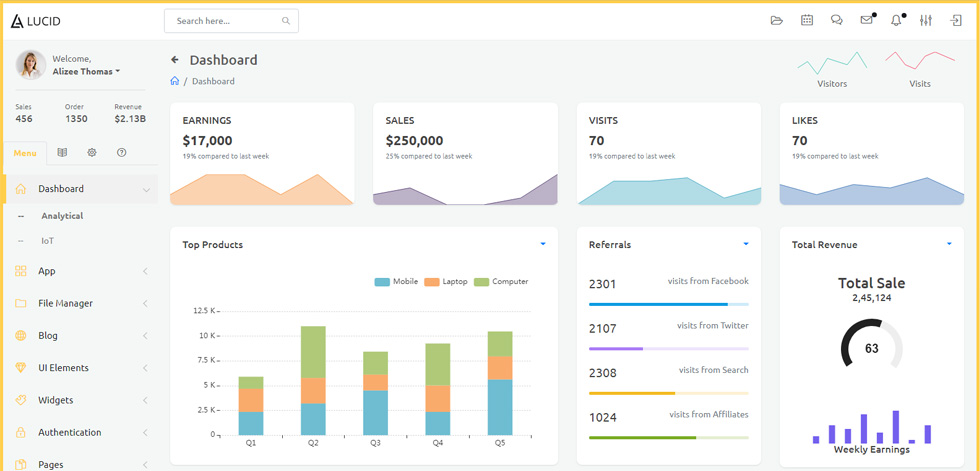Open the file manager folder icon in top bar
The height and width of the screenshot is (471, 980).
[x=777, y=21]
